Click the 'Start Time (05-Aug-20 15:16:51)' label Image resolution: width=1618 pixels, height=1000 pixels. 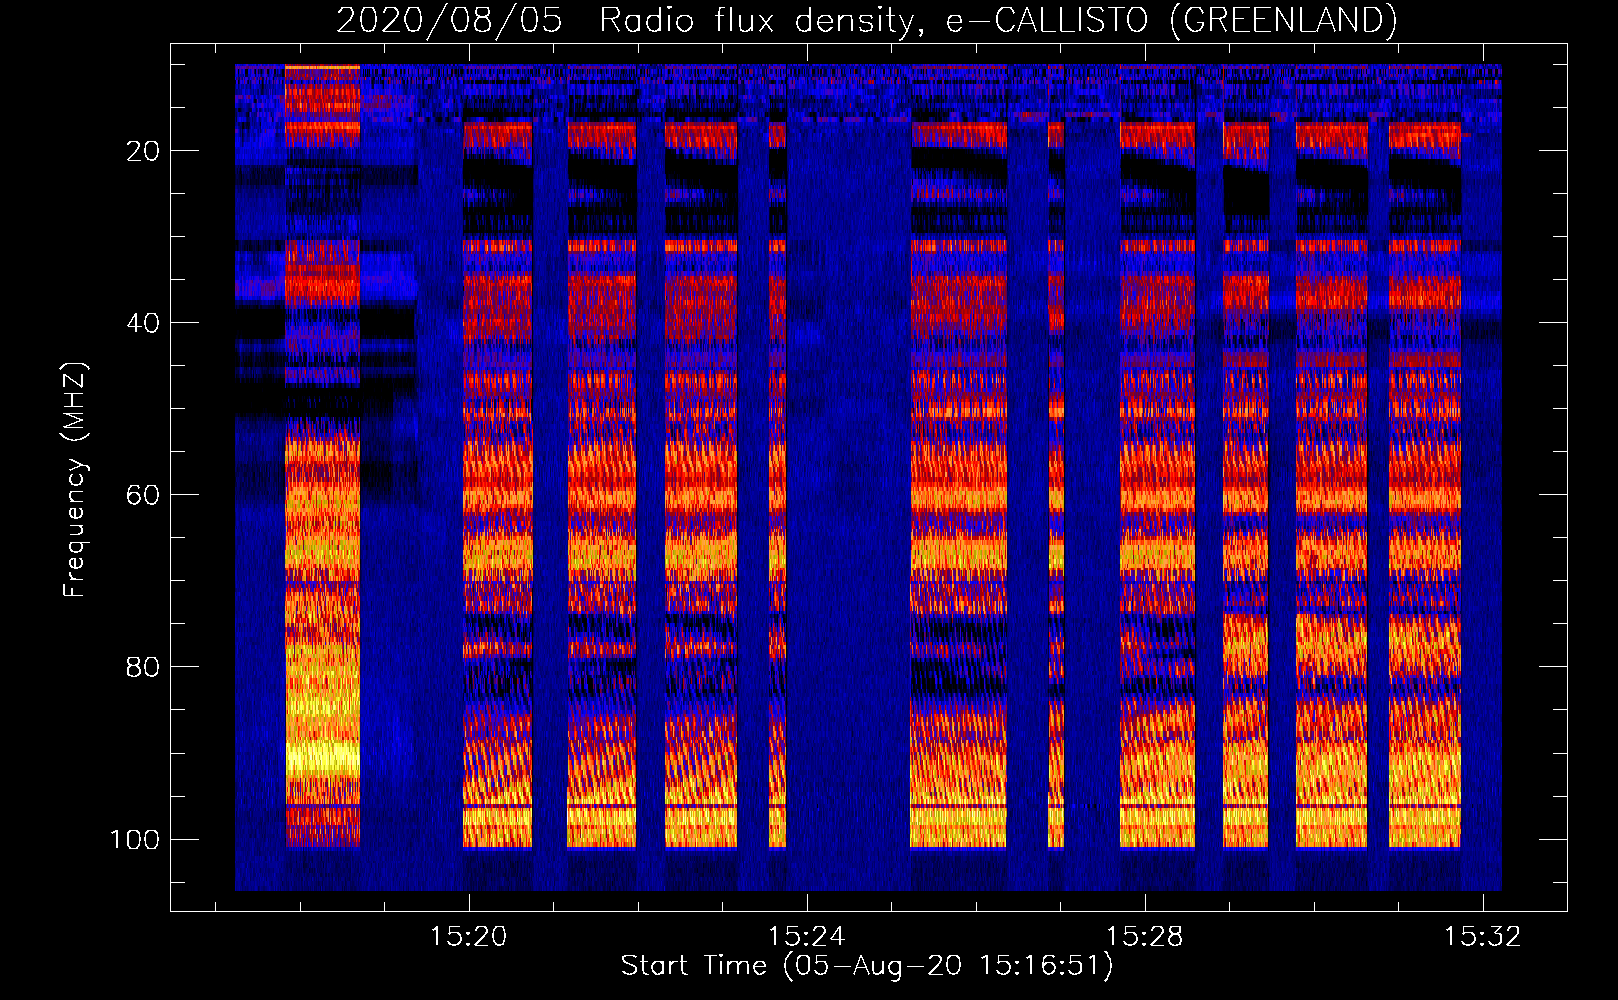tap(867, 966)
